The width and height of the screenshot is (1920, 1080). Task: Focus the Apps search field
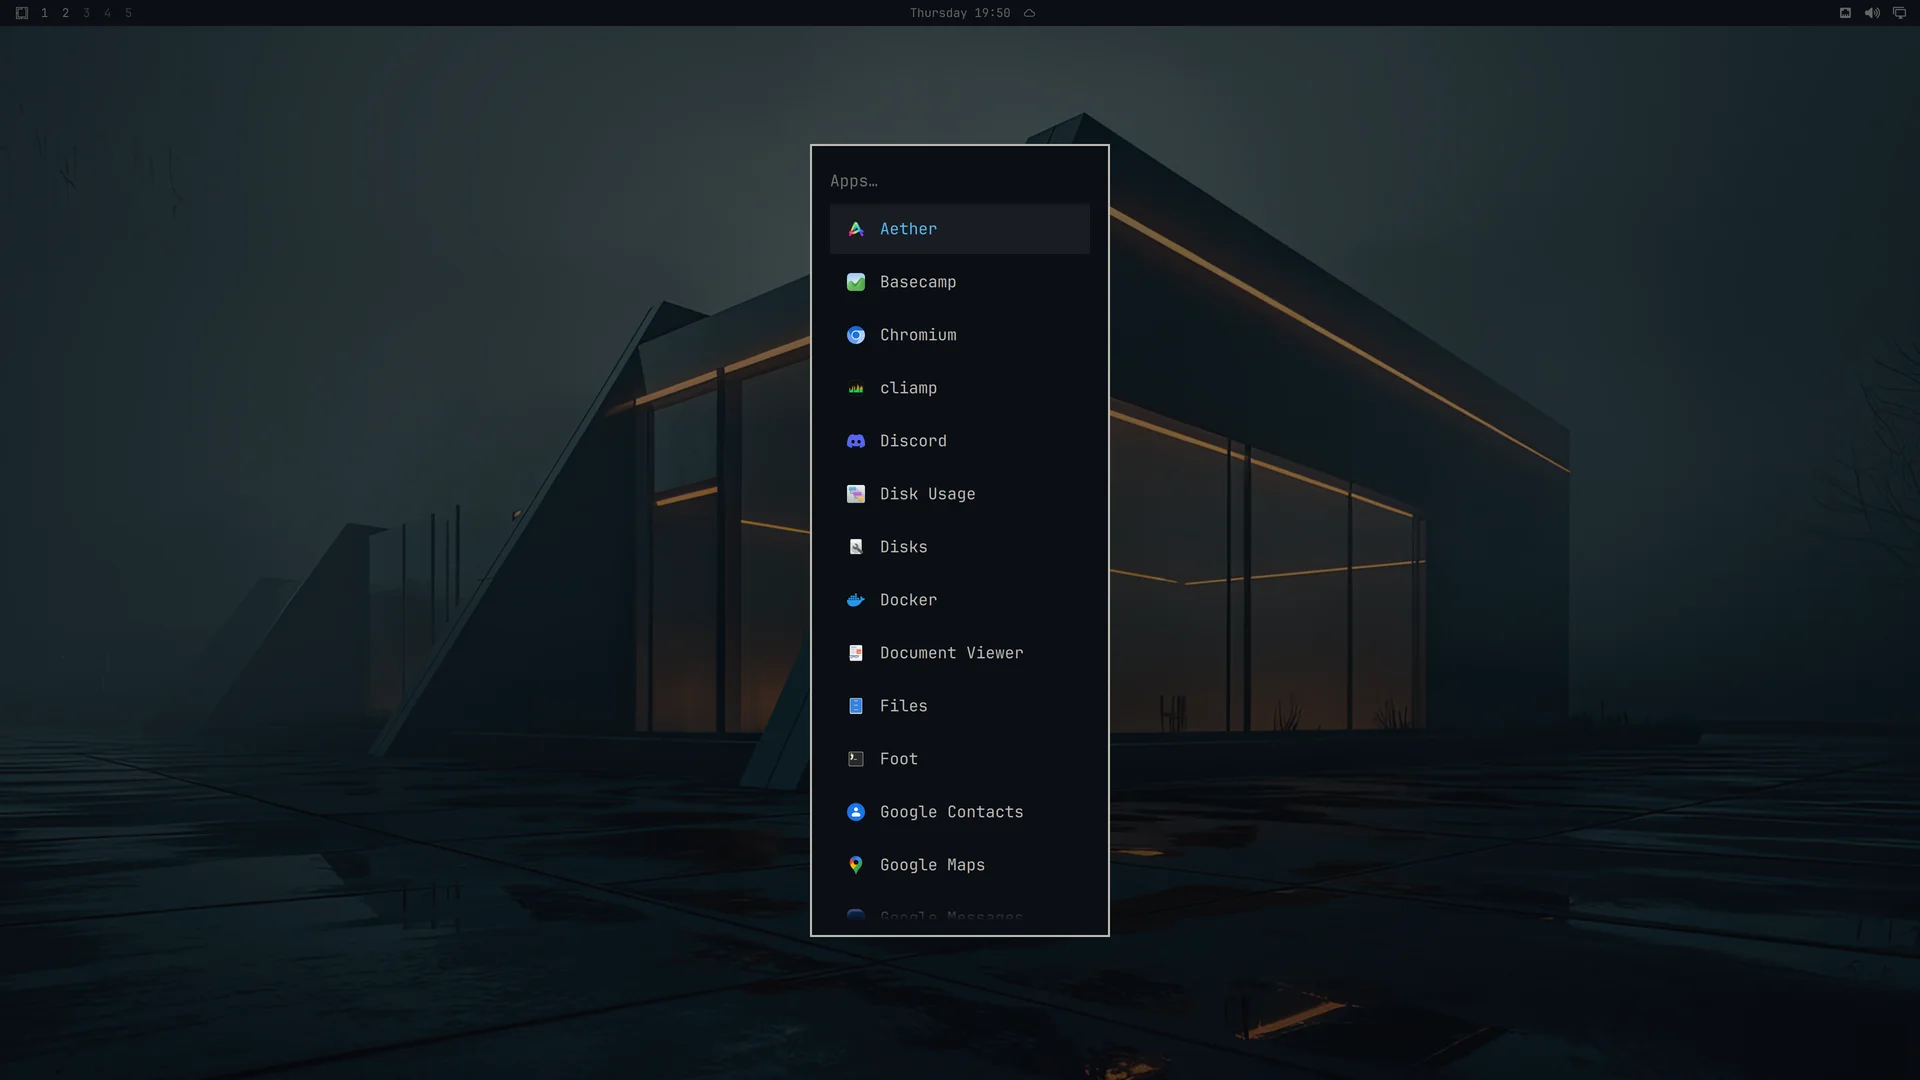960,181
